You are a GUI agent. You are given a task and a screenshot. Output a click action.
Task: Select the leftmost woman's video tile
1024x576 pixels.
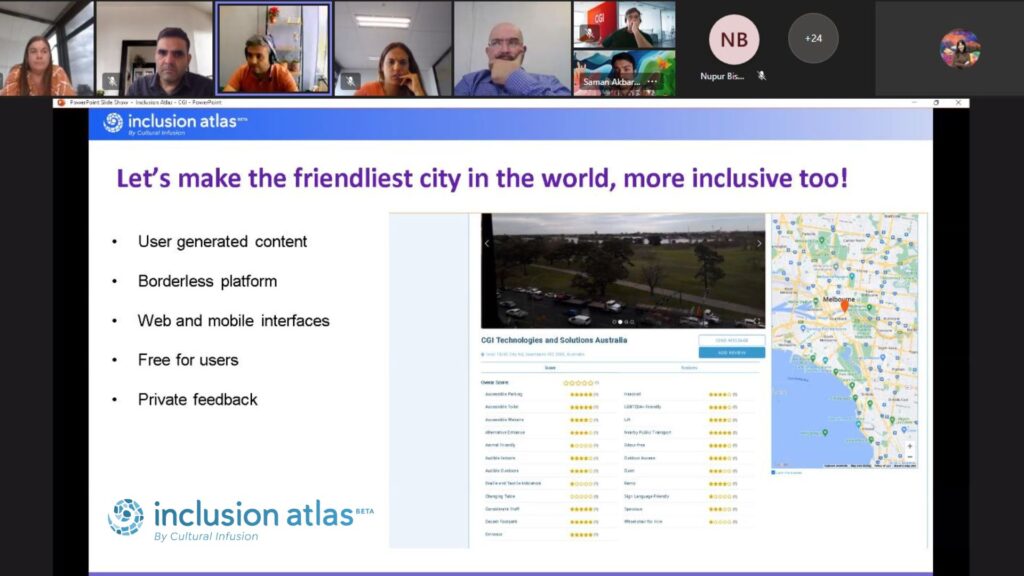tap(47, 48)
